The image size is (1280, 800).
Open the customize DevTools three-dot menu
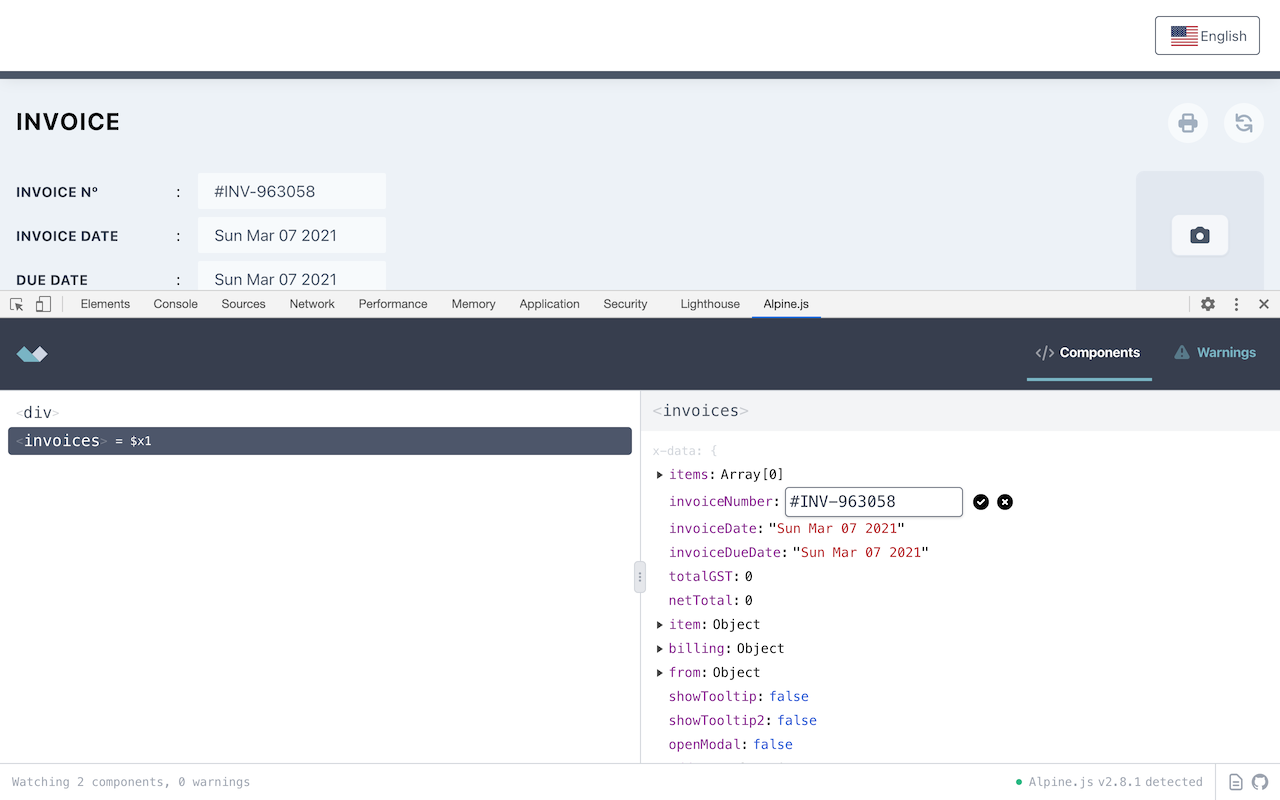pos(1236,303)
